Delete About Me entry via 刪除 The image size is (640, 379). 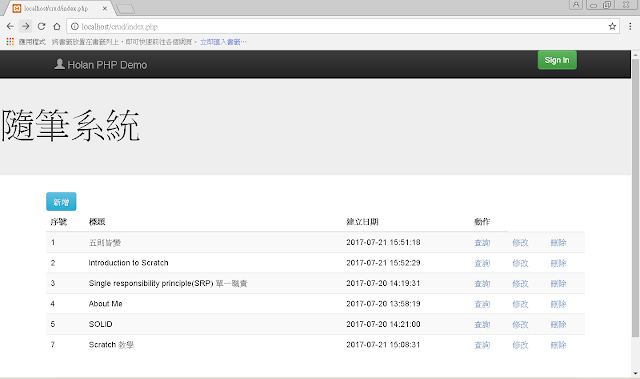pos(558,304)
